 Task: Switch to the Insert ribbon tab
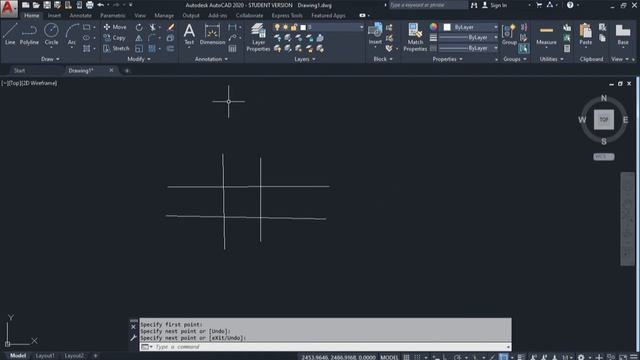(54, 16)
